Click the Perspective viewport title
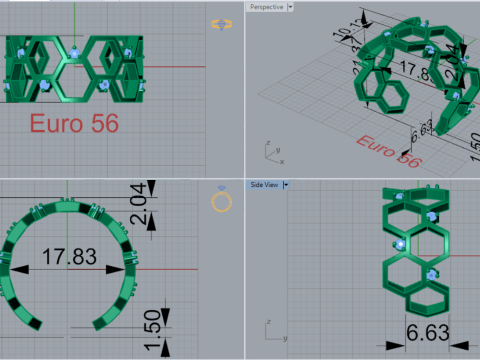Image resolution: width=480 pixels, height=360 pixels. [266, 7]
